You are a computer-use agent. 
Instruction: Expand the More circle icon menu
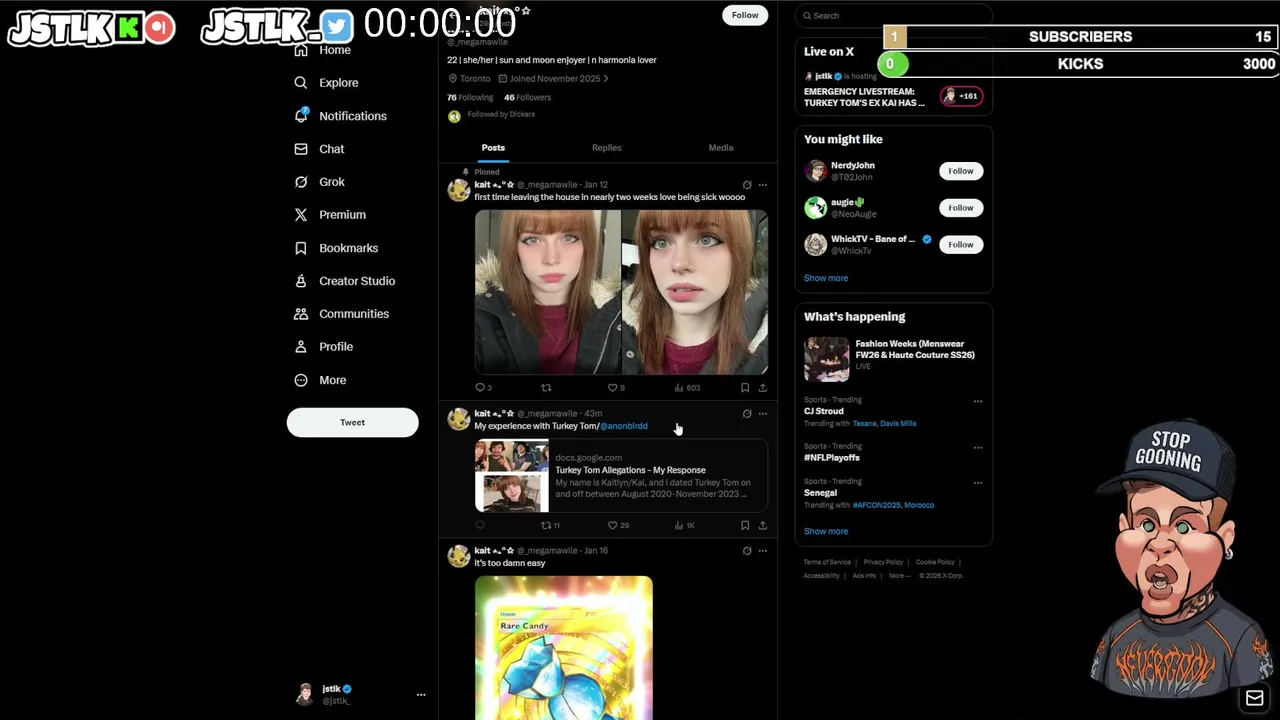click(x=301, y=380)
